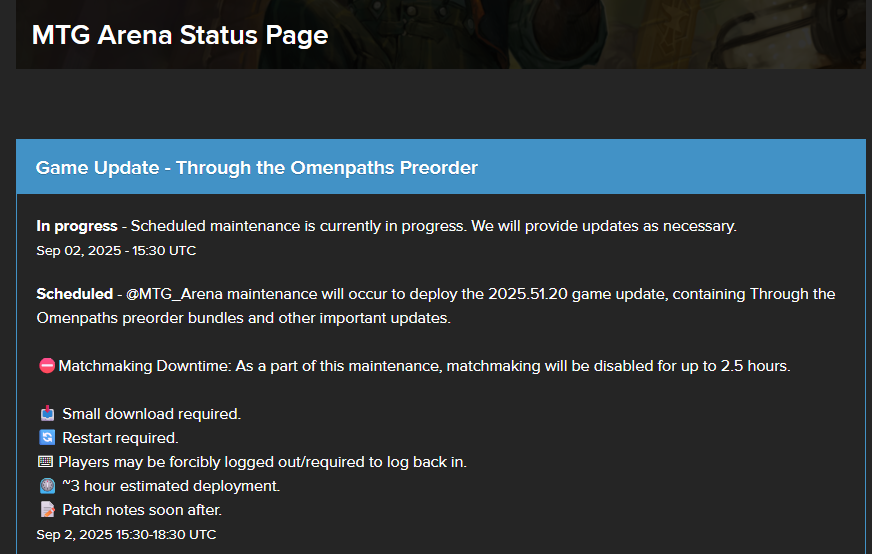Click the bold "Scheduled" status label
Screen dimensions: 872x554
click(x=74, y=294)
